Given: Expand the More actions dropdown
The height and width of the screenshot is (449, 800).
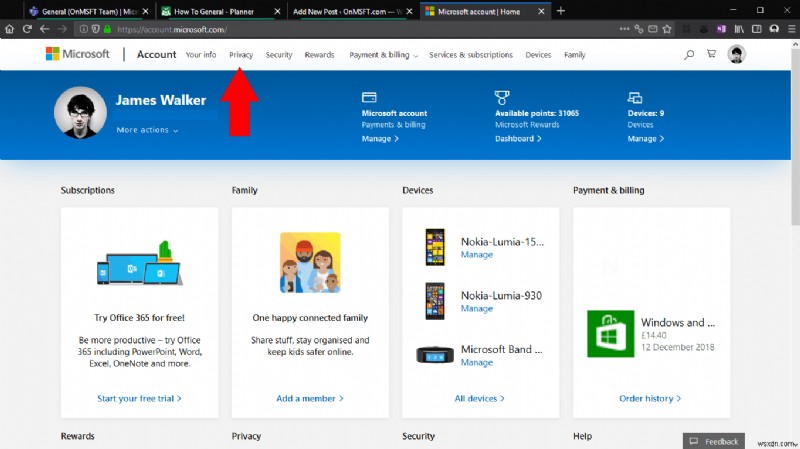Looking at the screenshot, I should click(147, 130).
